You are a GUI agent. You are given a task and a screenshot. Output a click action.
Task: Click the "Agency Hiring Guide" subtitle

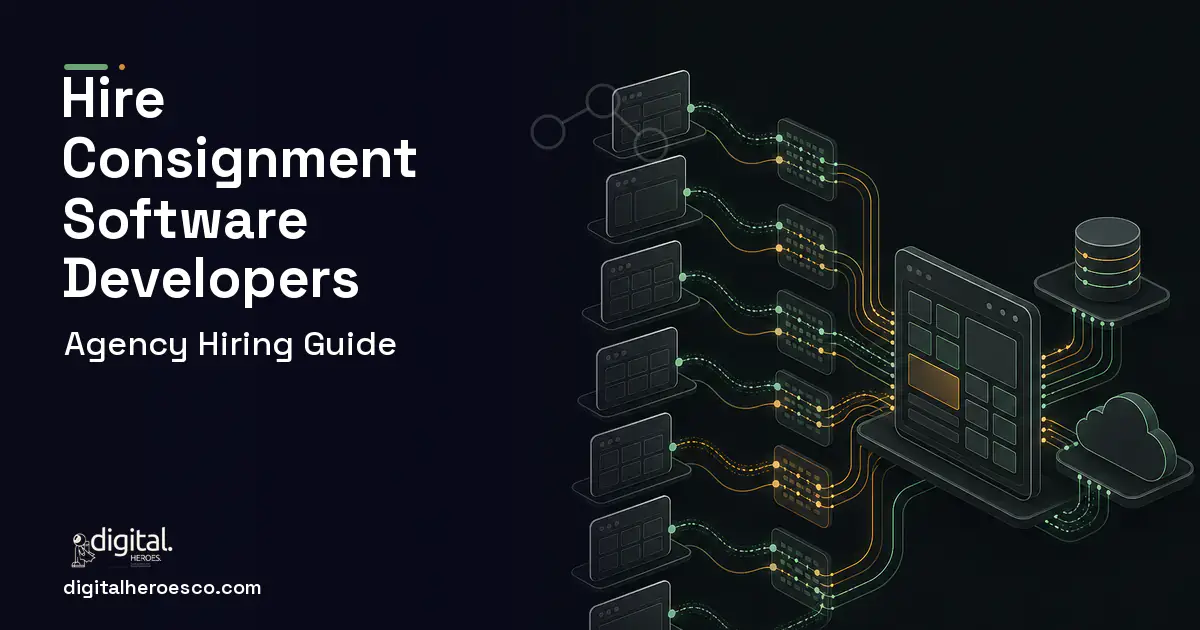pyautogui.click(x=230, y=345)
